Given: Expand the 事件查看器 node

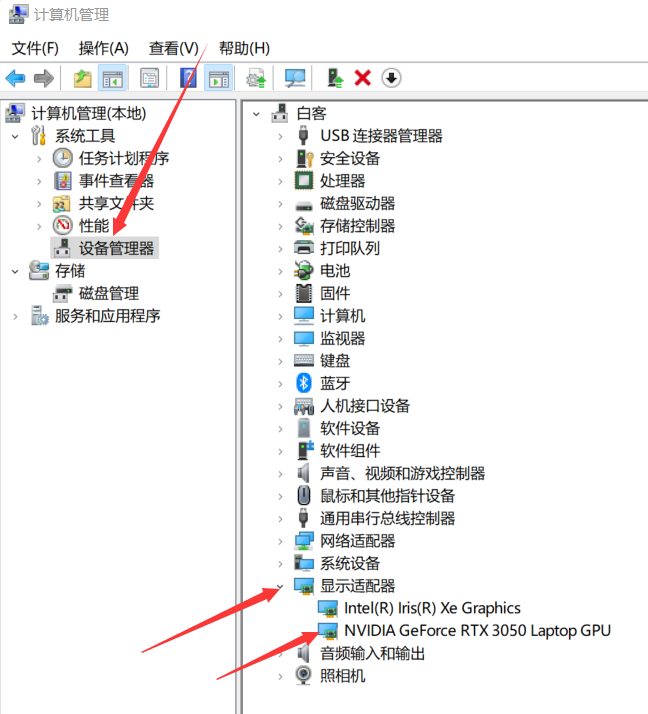Looking at the screenshot, I should click(x=39, y=181).
